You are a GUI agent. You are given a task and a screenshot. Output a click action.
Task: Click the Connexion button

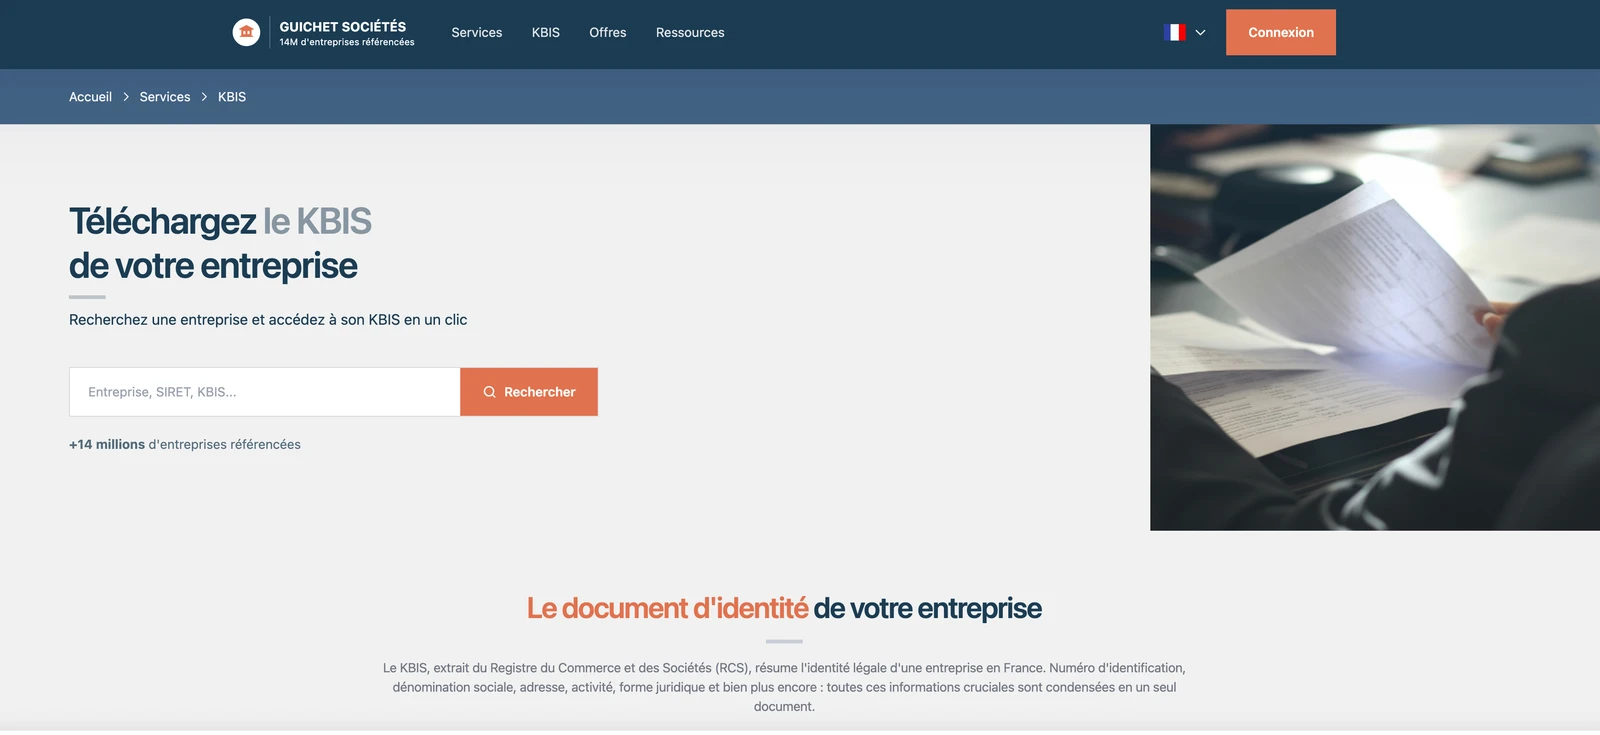coord(1281,32)
